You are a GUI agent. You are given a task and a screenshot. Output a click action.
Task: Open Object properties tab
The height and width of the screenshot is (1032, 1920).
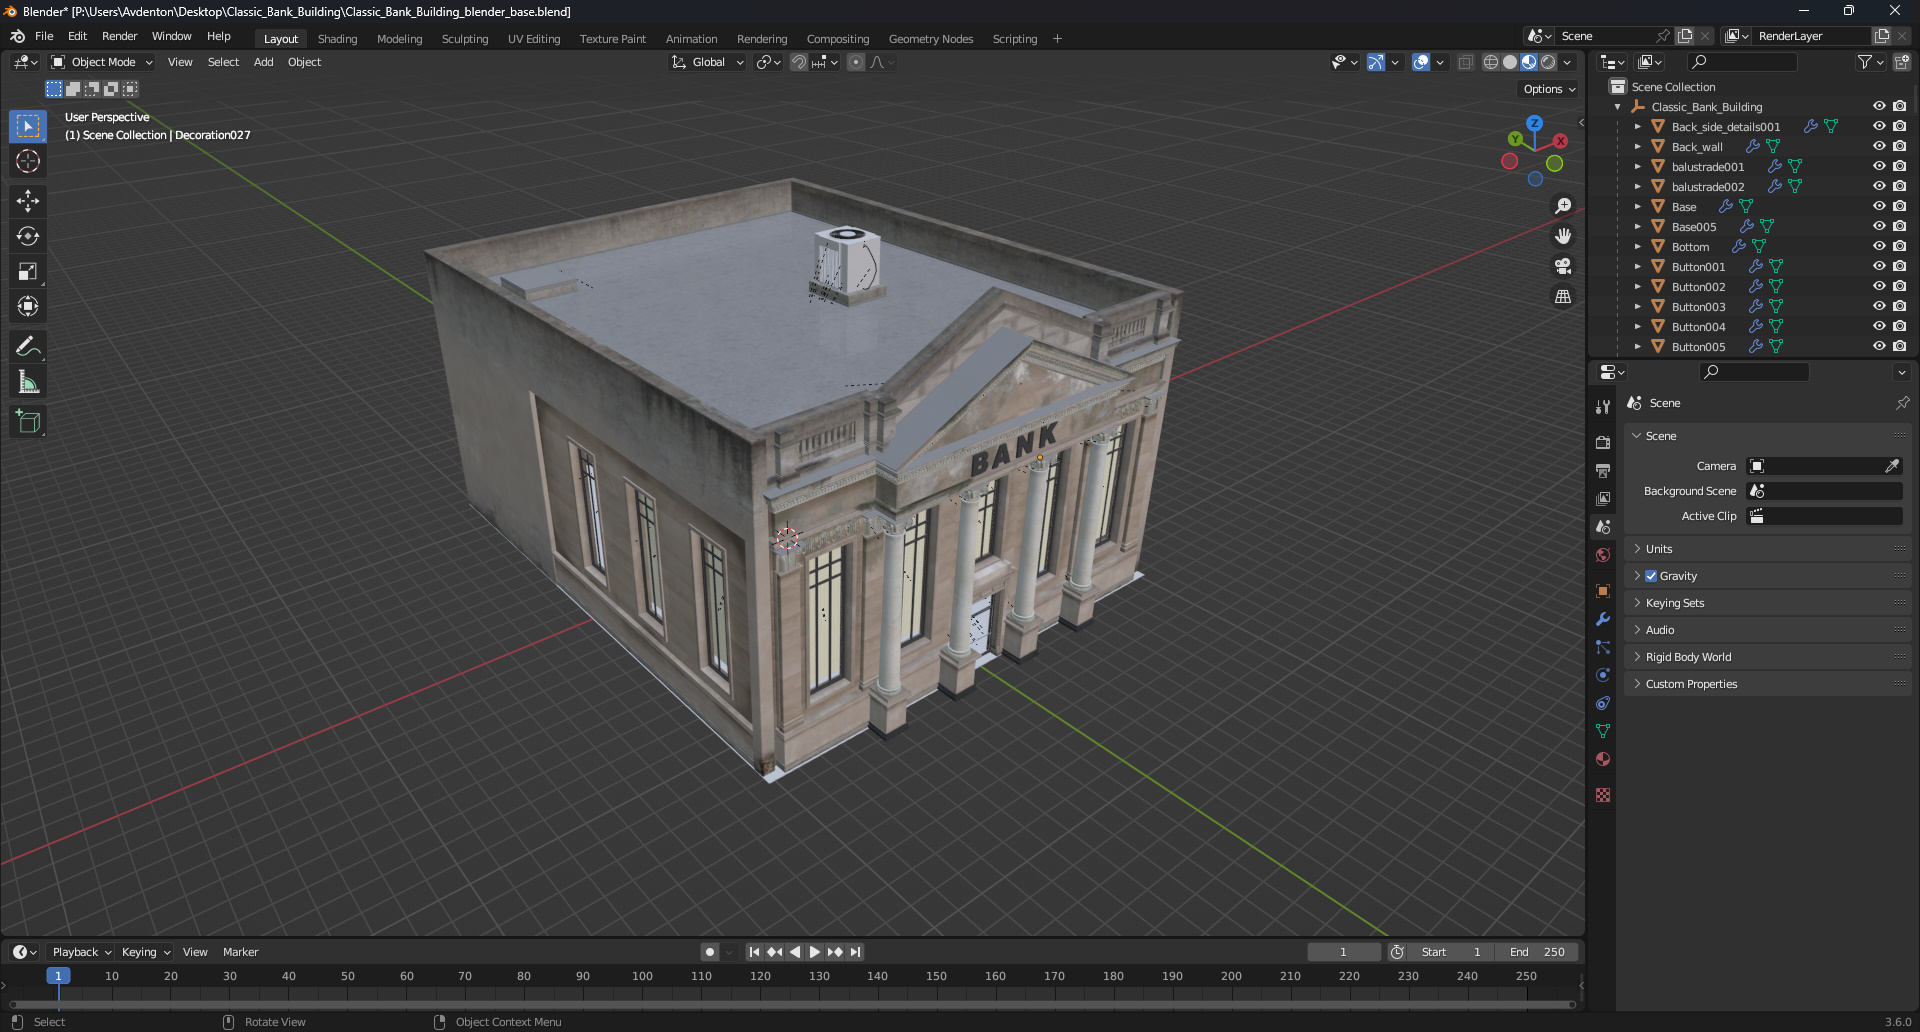coord(1603,591)
